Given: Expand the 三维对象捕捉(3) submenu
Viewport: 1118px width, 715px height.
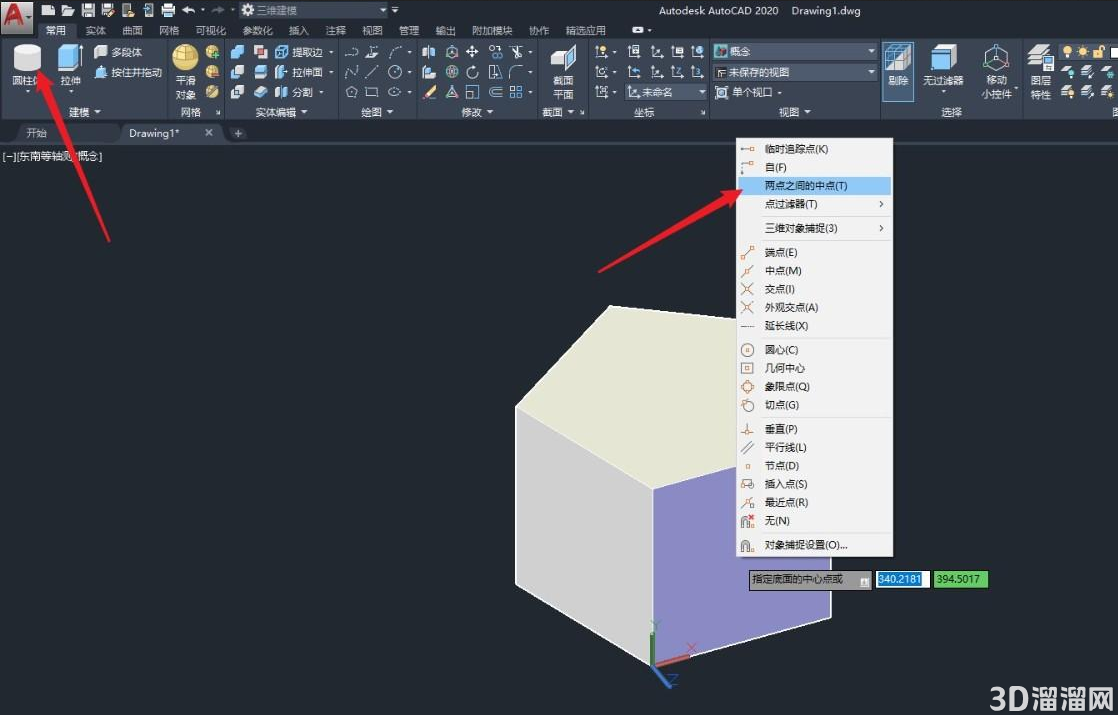Looking at the screenshot, I should coord(814,228).
